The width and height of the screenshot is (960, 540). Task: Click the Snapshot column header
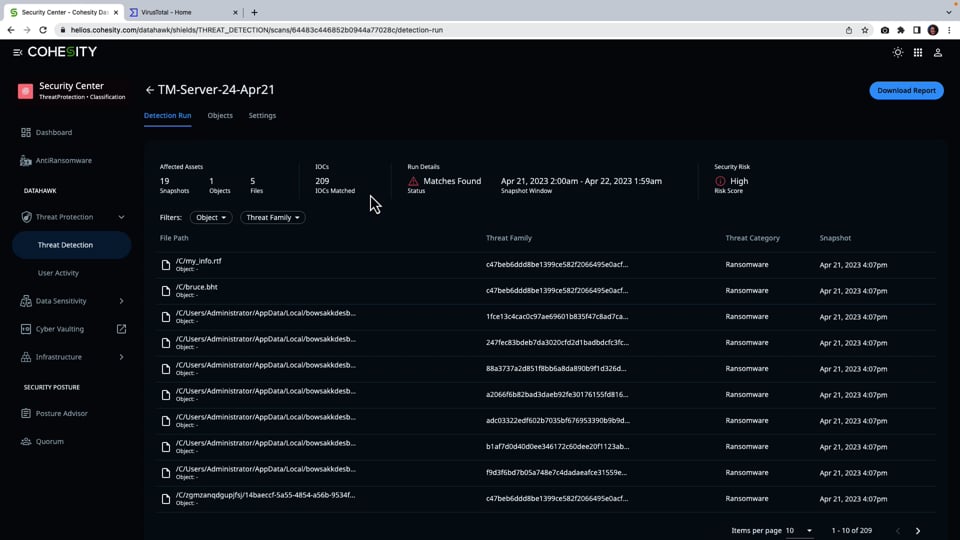[x=835, y=238]
